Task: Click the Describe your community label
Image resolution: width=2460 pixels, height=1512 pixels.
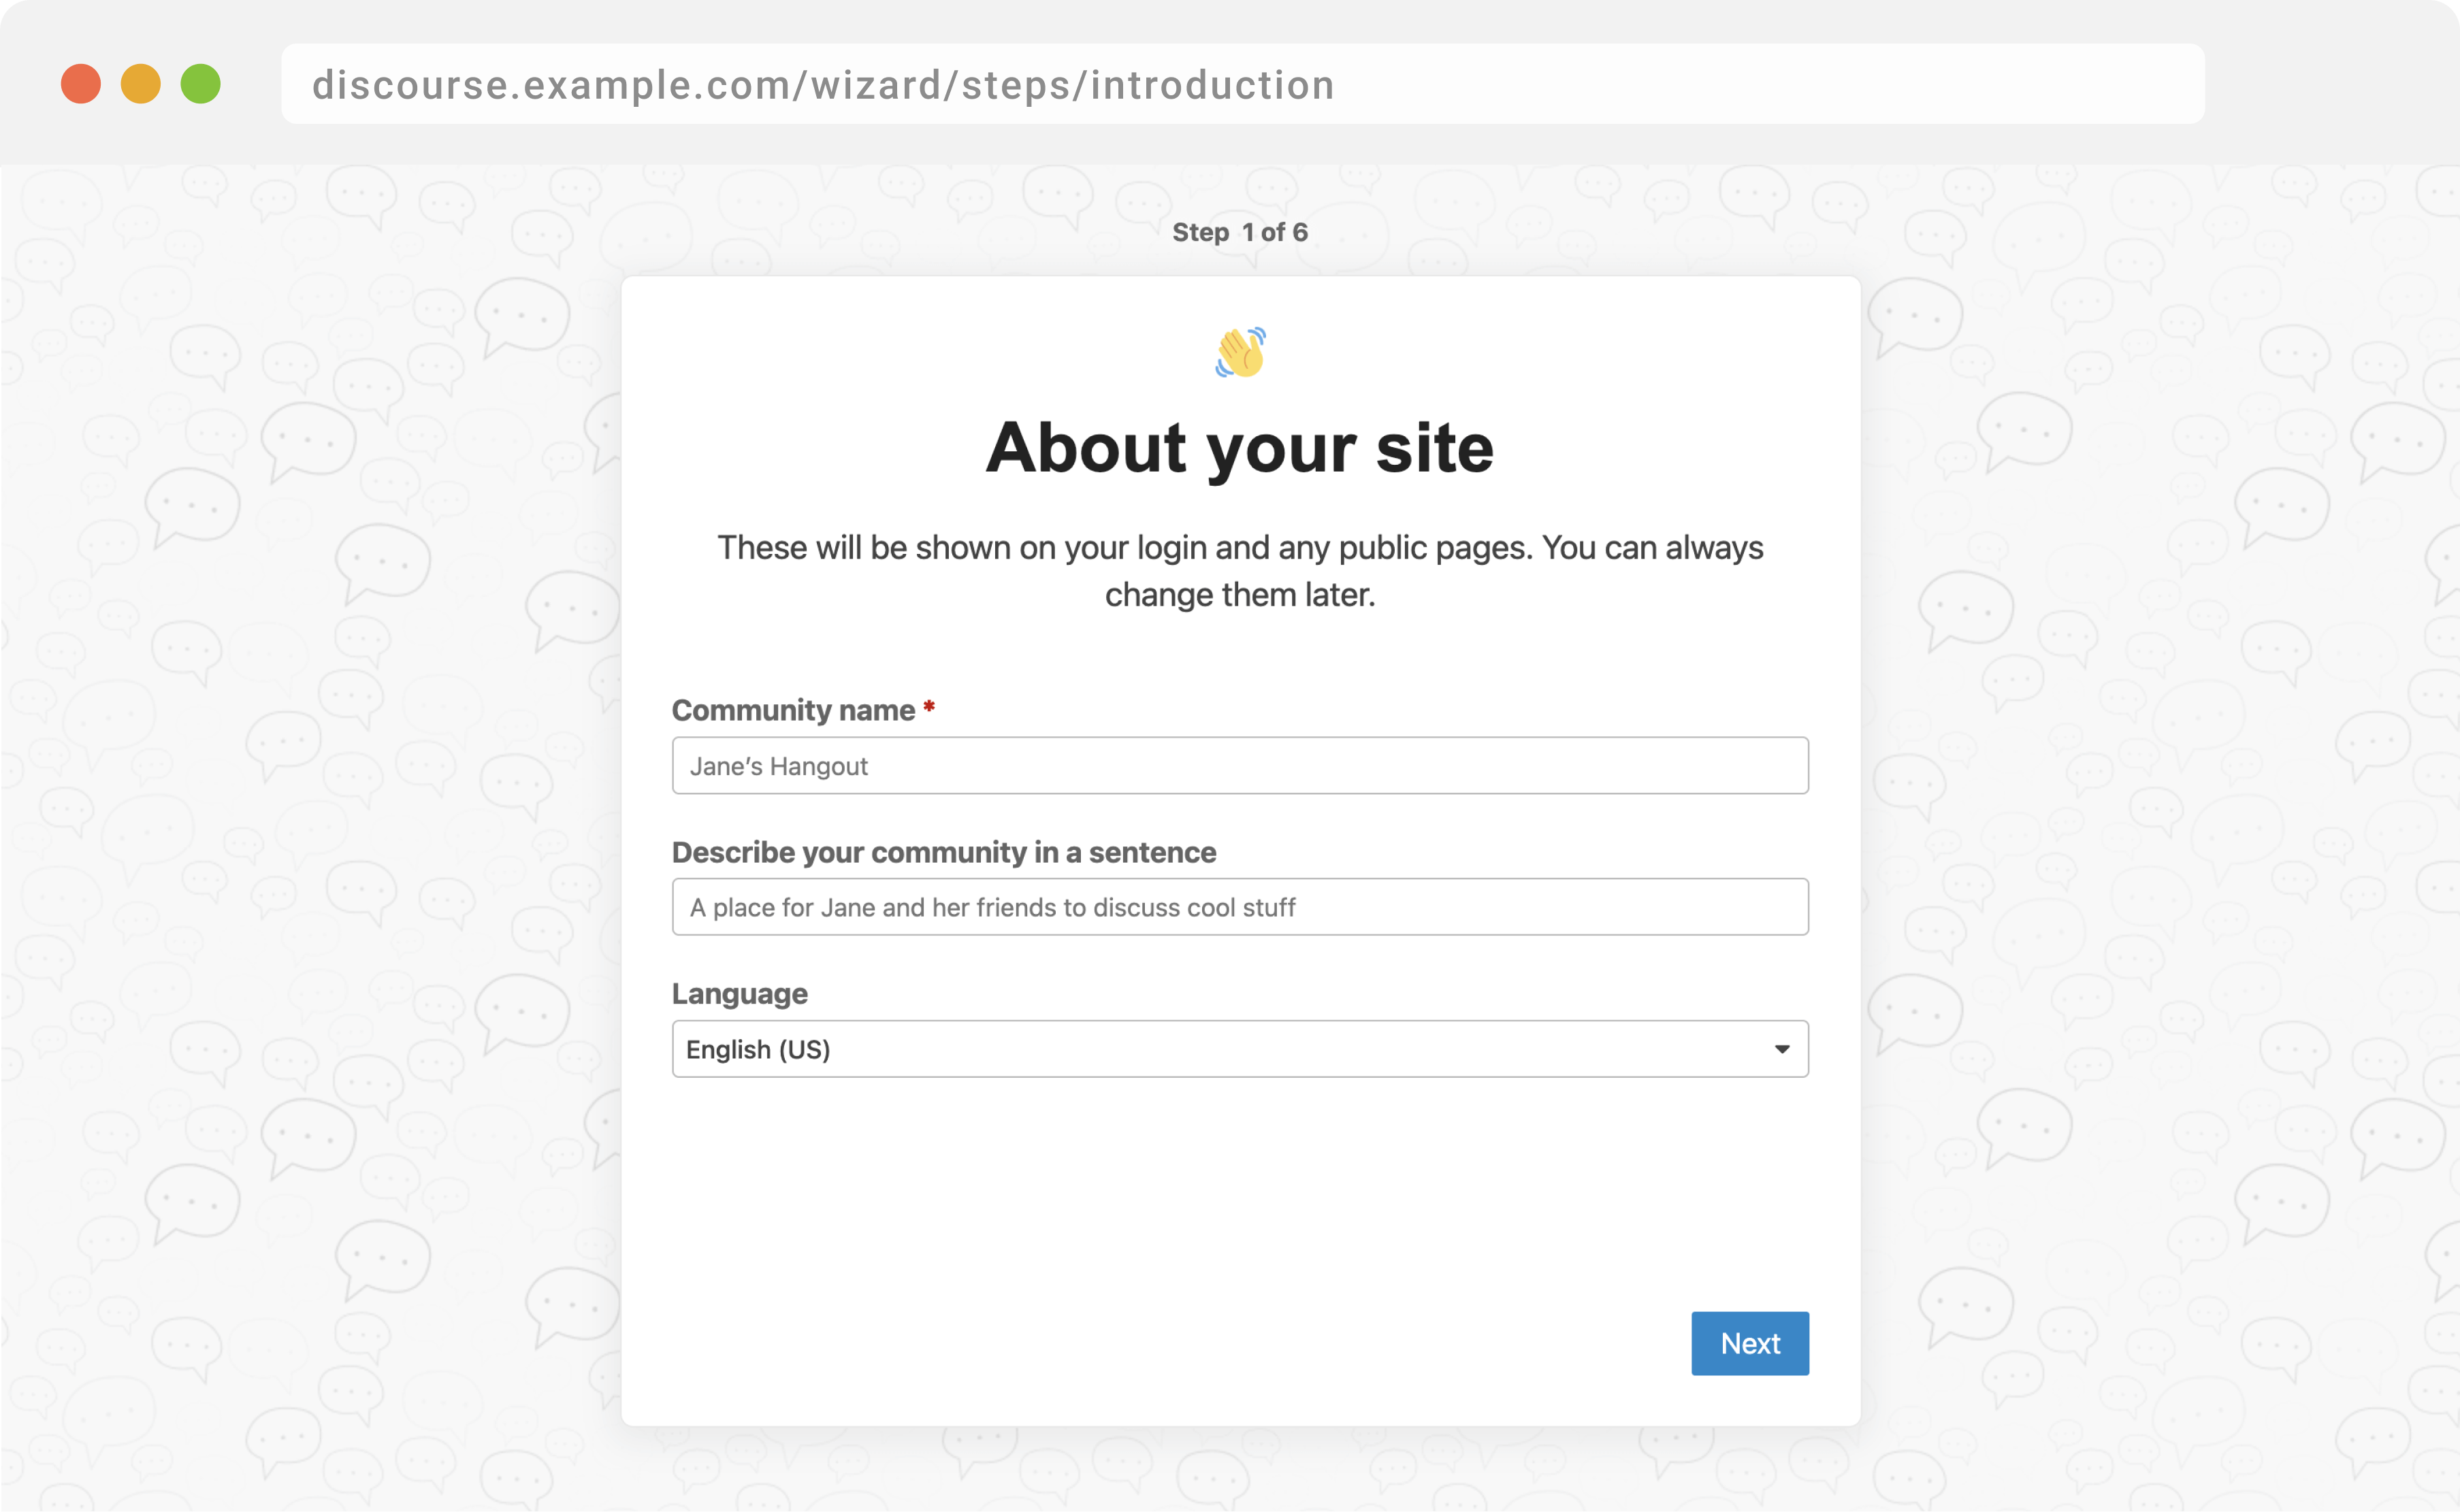Action: [x=944, y=852]
